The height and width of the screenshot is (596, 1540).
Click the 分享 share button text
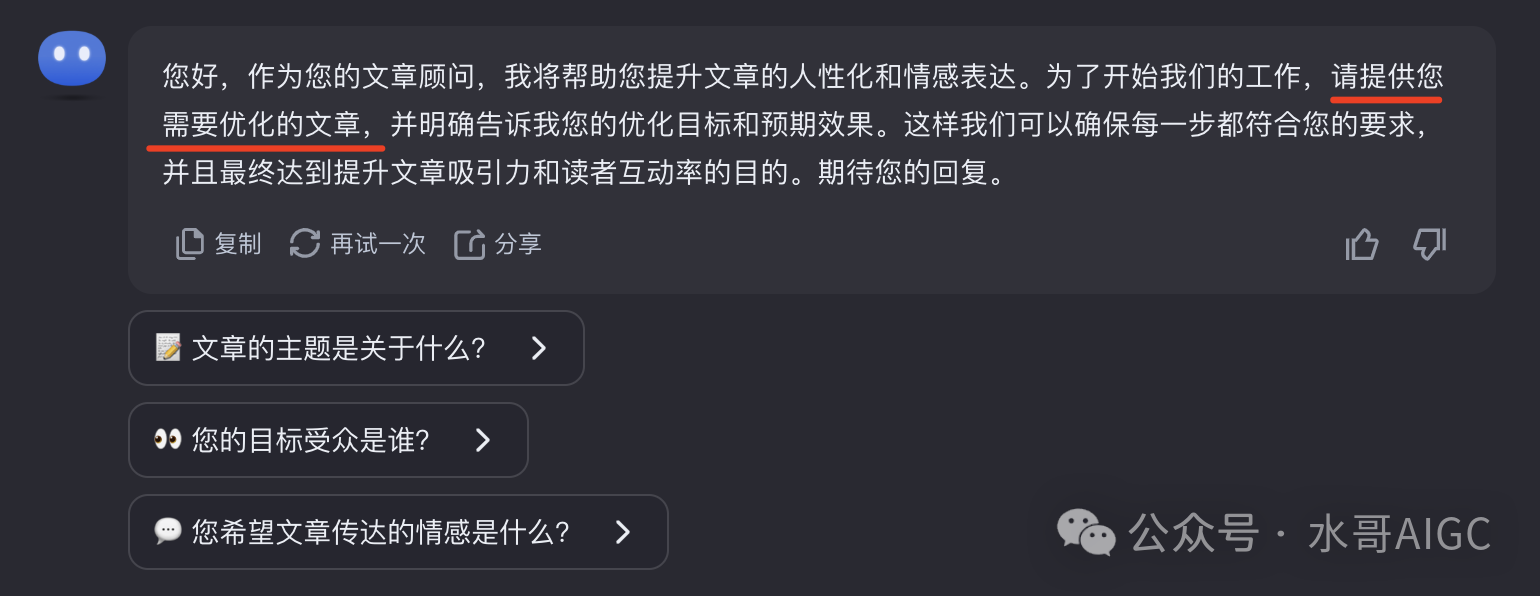515,243
